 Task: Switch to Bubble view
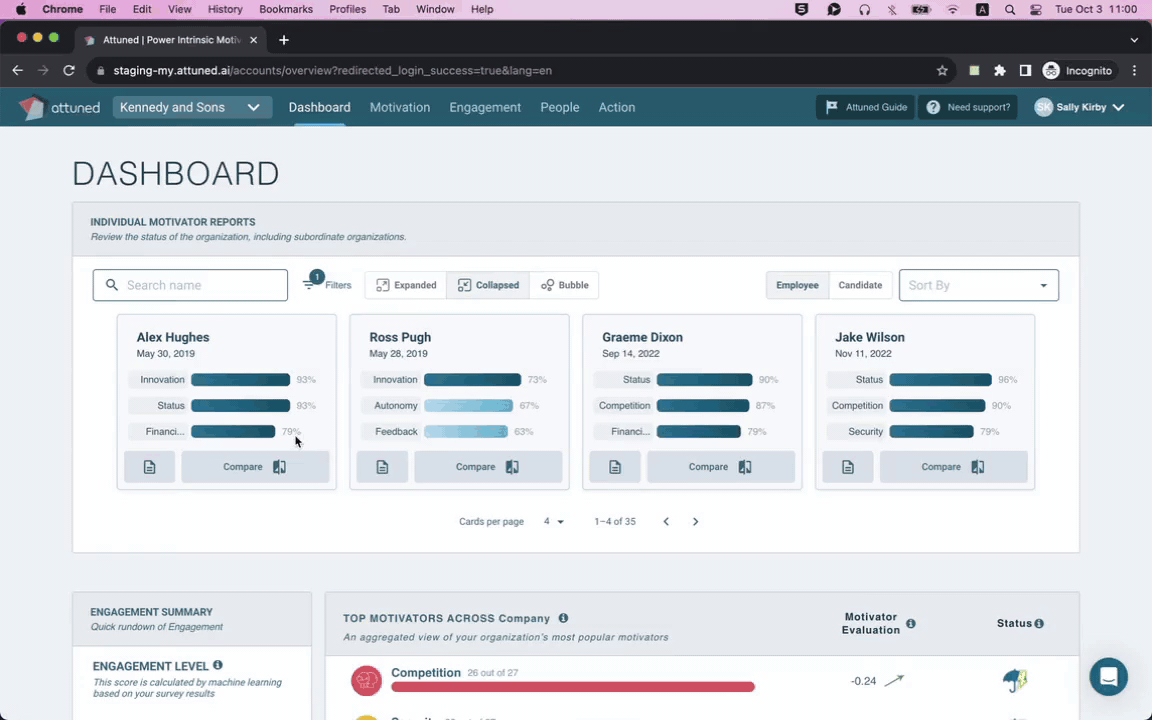564,285
